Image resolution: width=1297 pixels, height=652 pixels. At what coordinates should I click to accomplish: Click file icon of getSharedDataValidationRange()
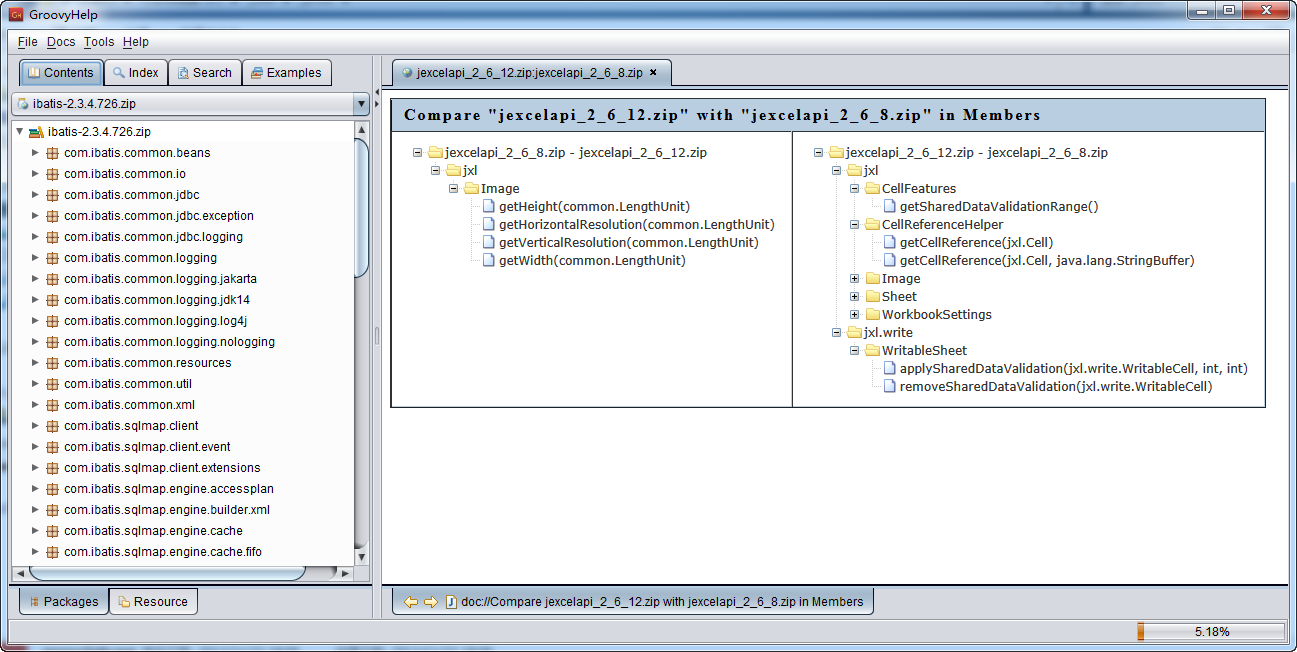pyautogui.click(x=890, y=207)
